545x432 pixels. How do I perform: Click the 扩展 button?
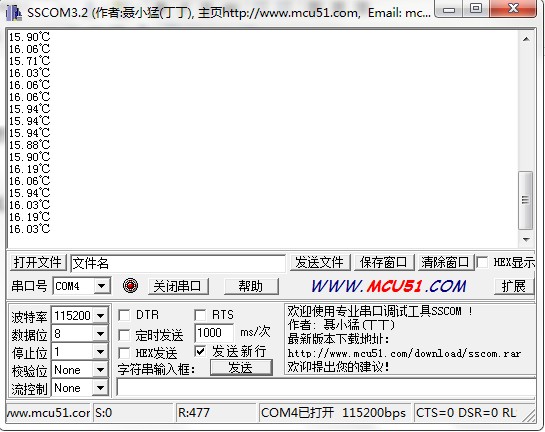[x=513, y=286]
